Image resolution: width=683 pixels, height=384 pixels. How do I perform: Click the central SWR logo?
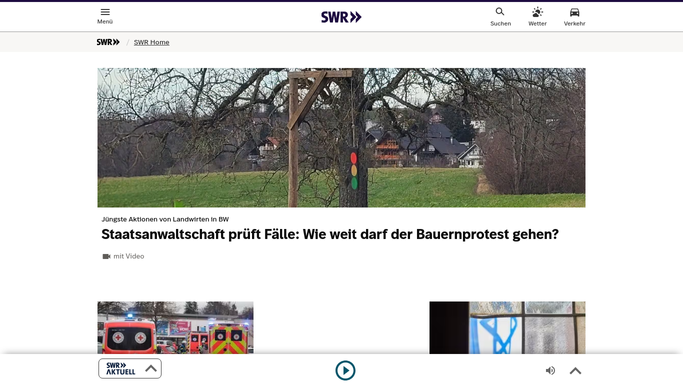(341, 17)
